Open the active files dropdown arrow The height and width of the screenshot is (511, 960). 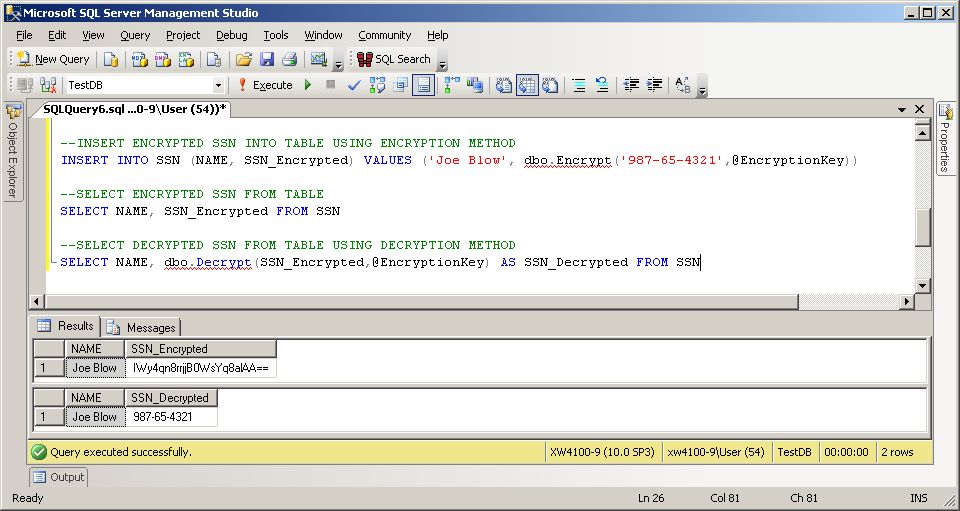pos(902,110)
